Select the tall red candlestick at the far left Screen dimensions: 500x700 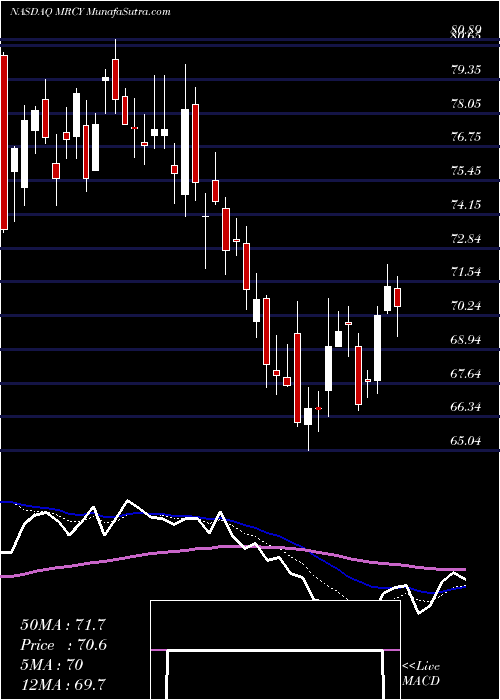[x=4, y=142]
